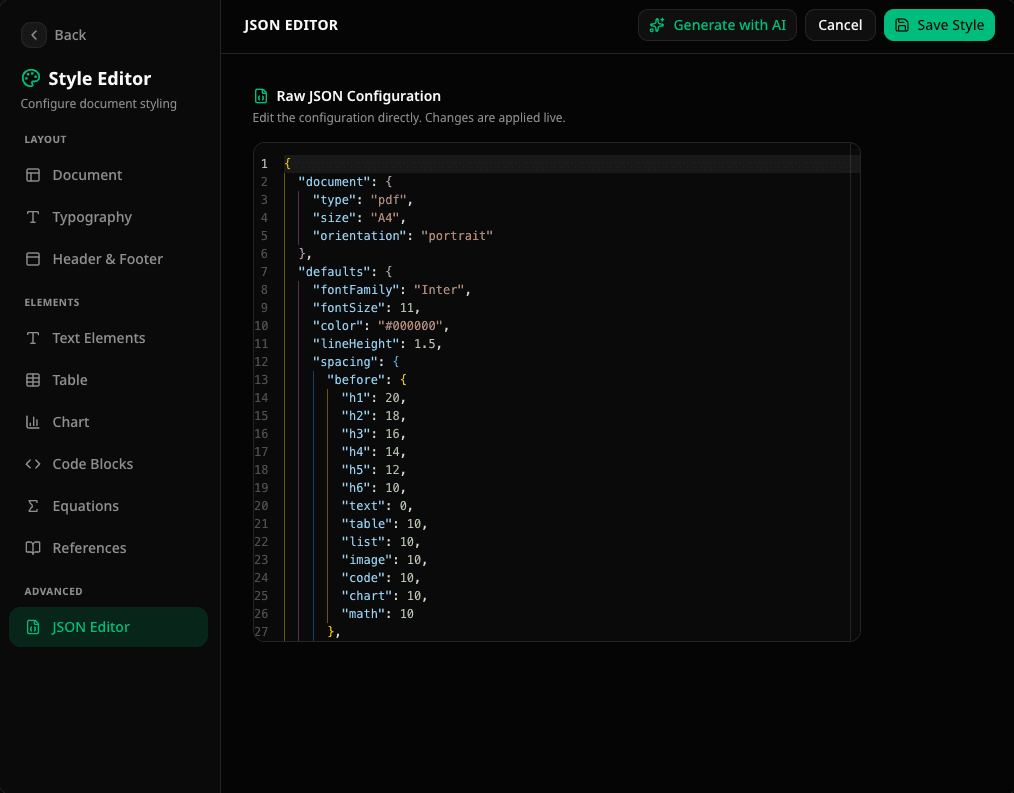The width and height of the screenshot is (1014, 793).
Task: Click the Document layout icon
Action: tap(33, 175)
